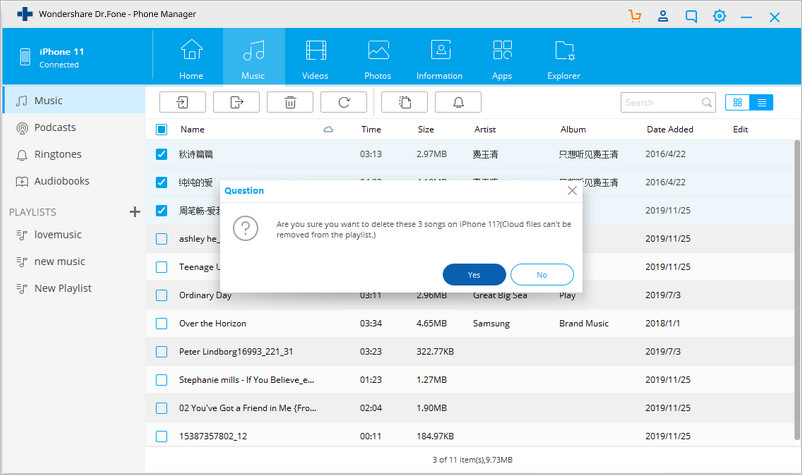Check the Stephanie mills song checkbox
Image resolution: width=802 pixels, height=475 pixels.
161,380
